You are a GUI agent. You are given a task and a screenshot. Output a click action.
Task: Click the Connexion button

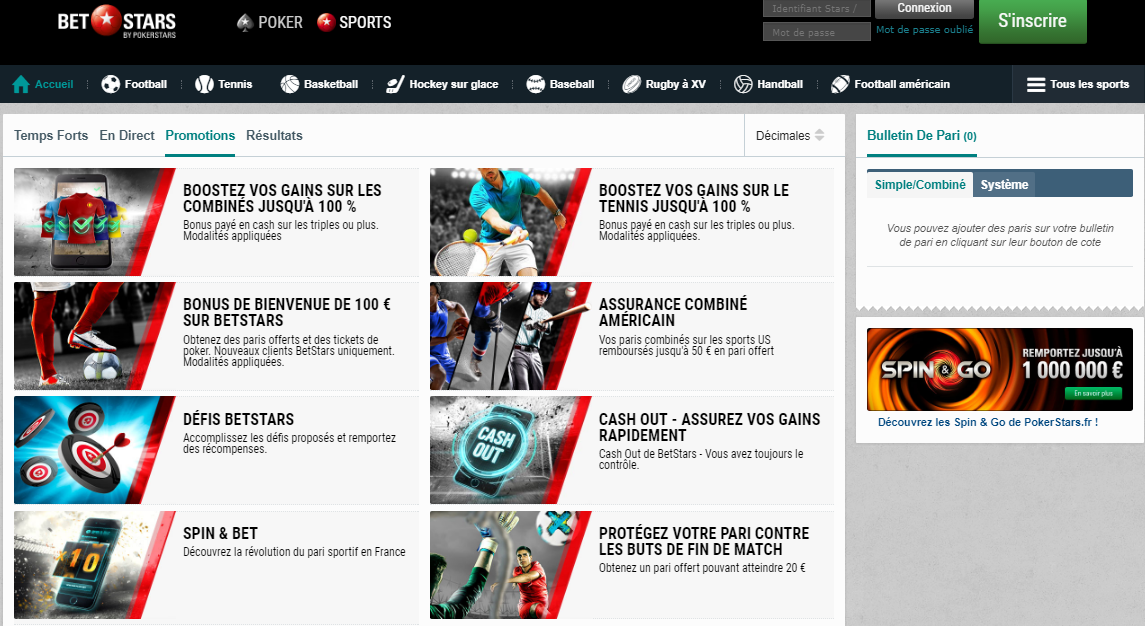pos(924,8)
